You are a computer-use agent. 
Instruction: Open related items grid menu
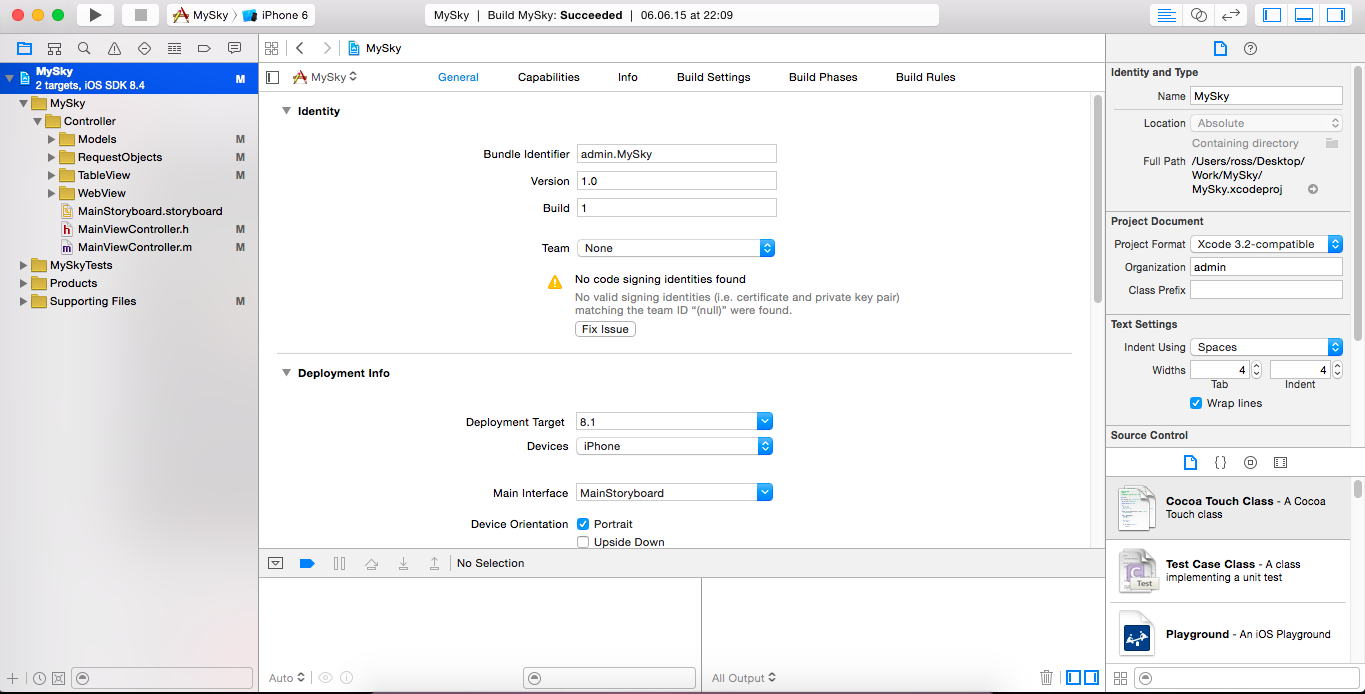(x=270, y=48)
